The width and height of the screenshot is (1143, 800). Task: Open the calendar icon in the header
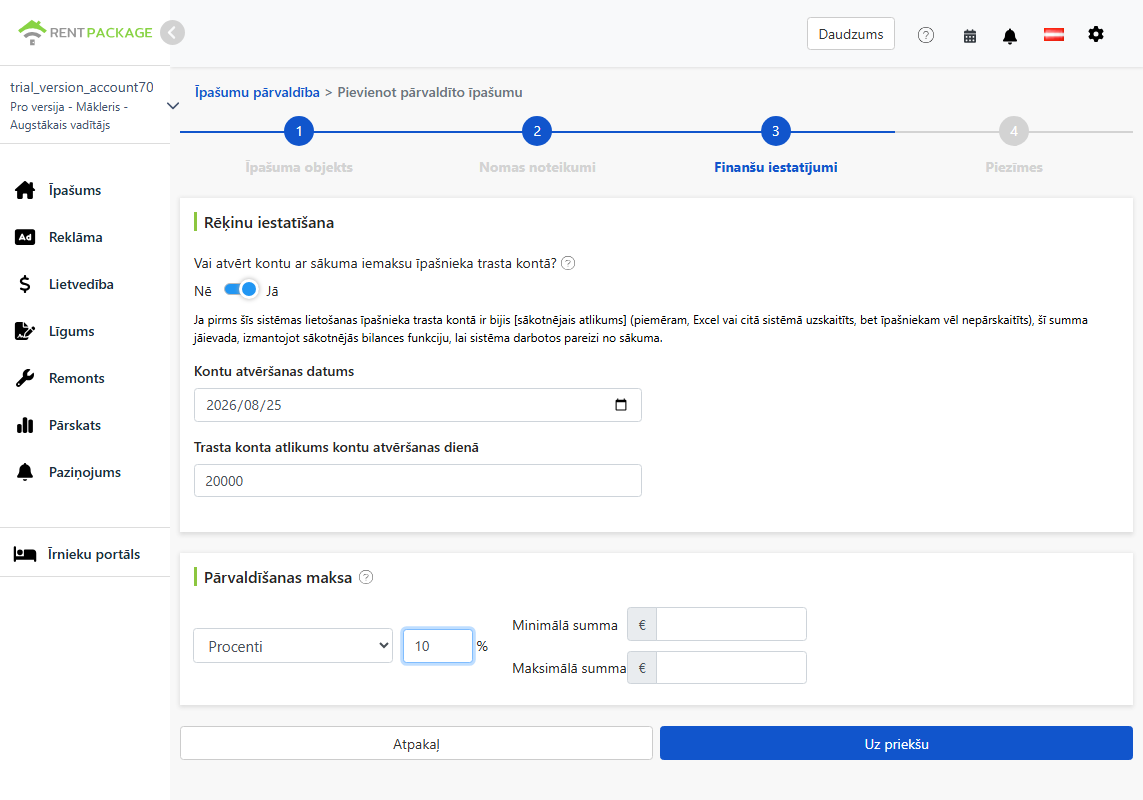tap(970, 36)
